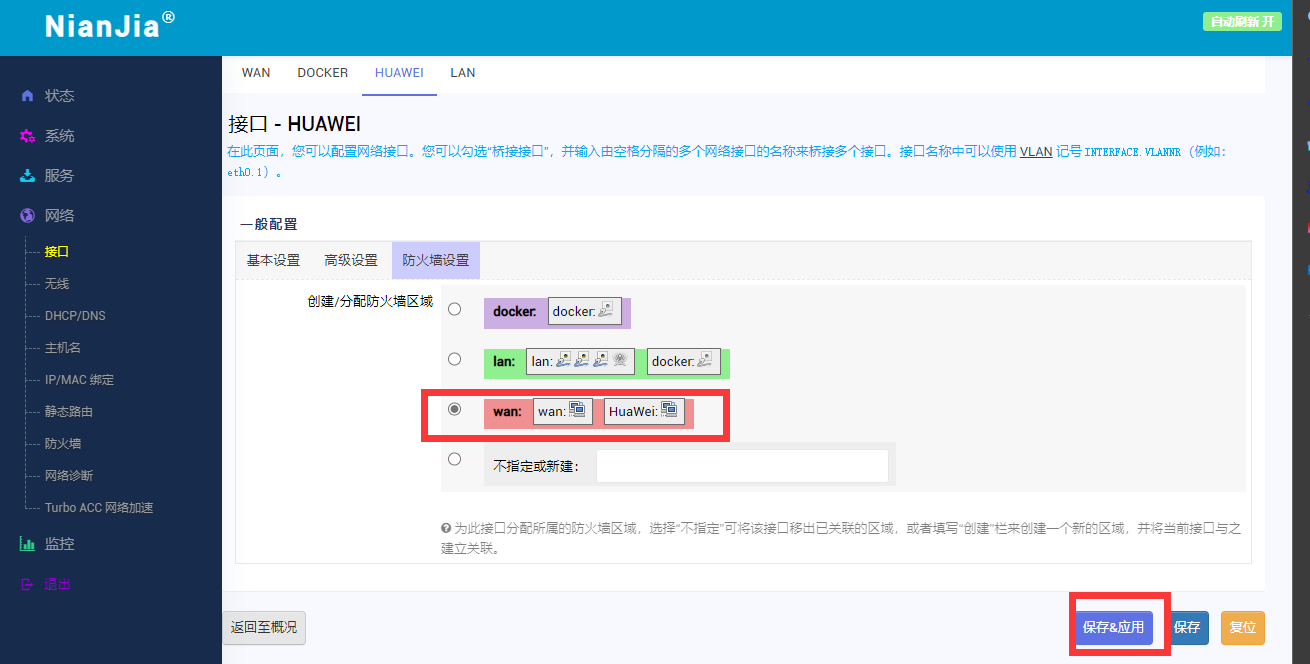Click the 返回至概况 button
This screenshot has height=664, width=1310.
[264, 627]
